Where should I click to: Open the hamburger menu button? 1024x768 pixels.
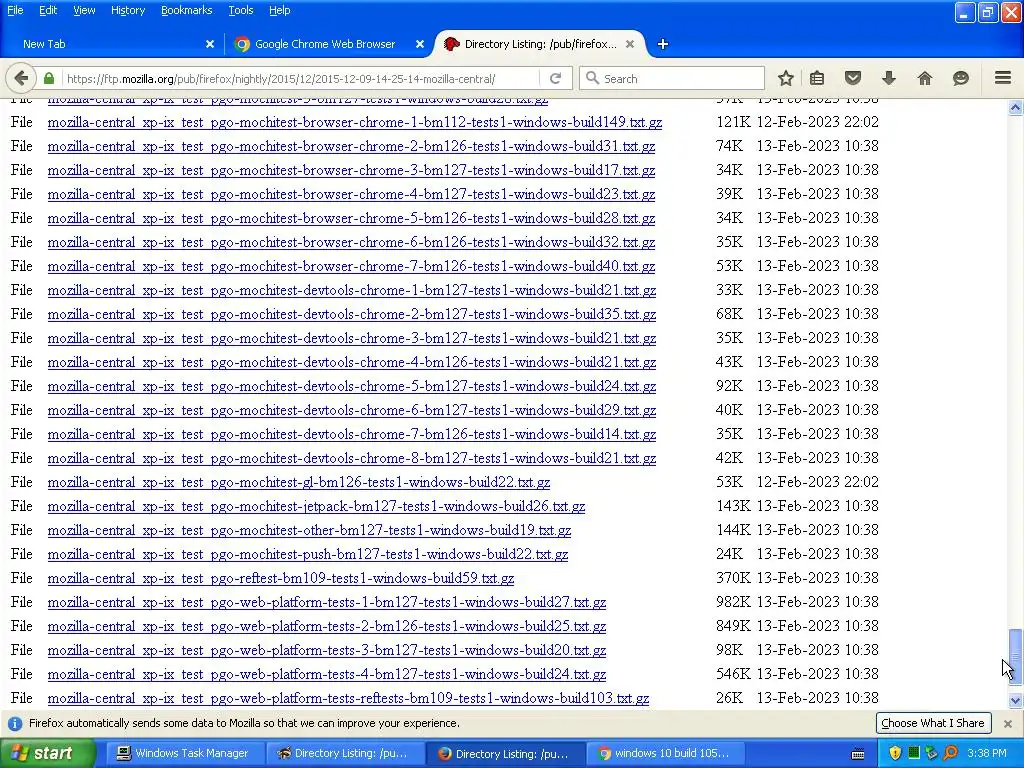click(x=1003, y=78)
